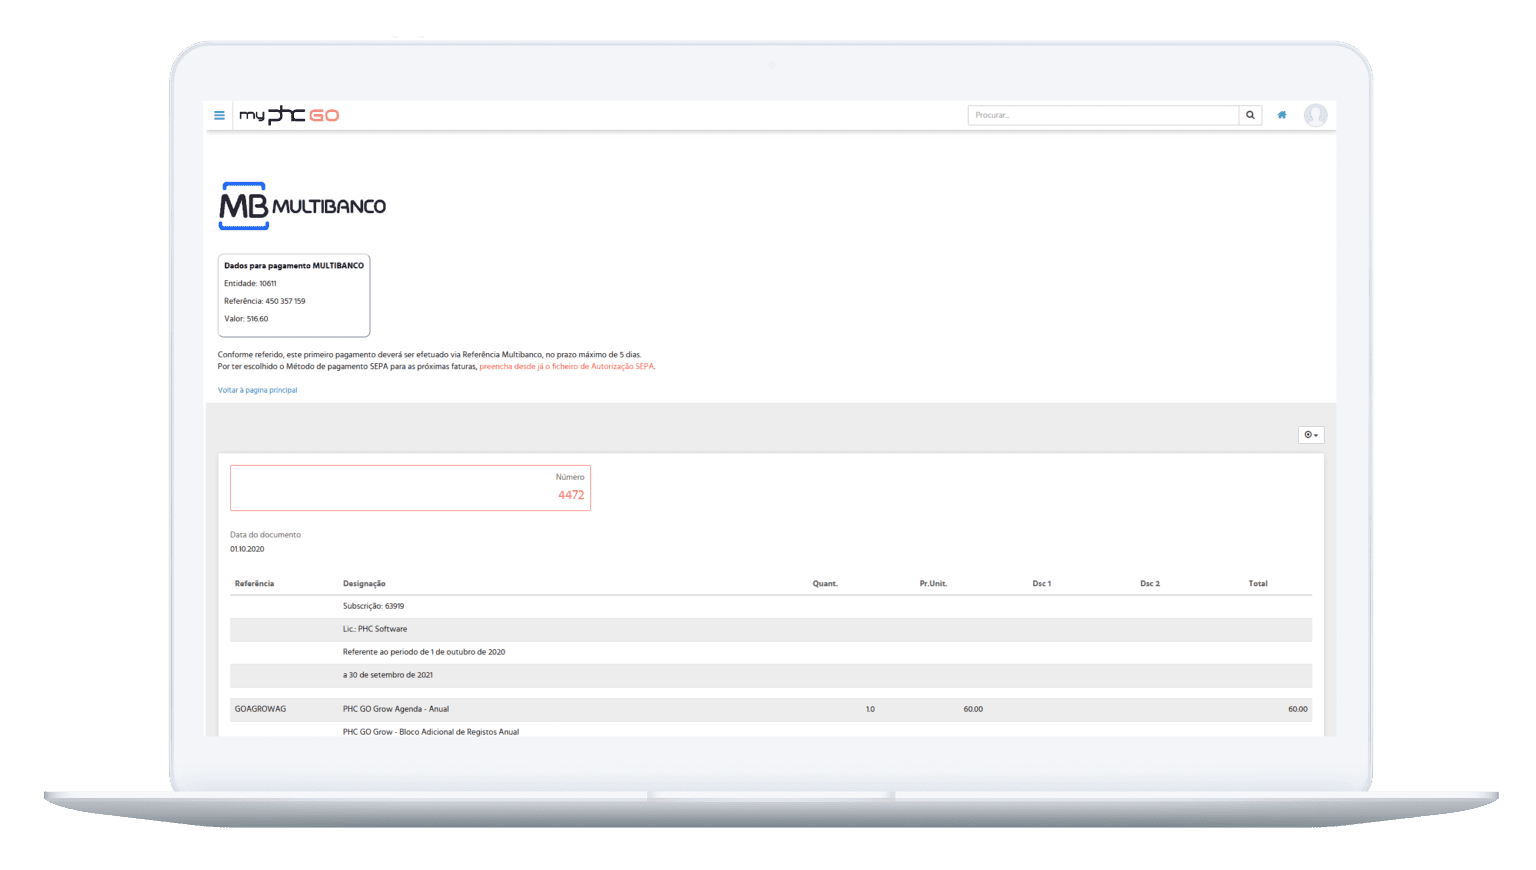The height and width of the screenshot is (870, 1536).
Task: Click the Total column header
Action: click(1258, 583)
